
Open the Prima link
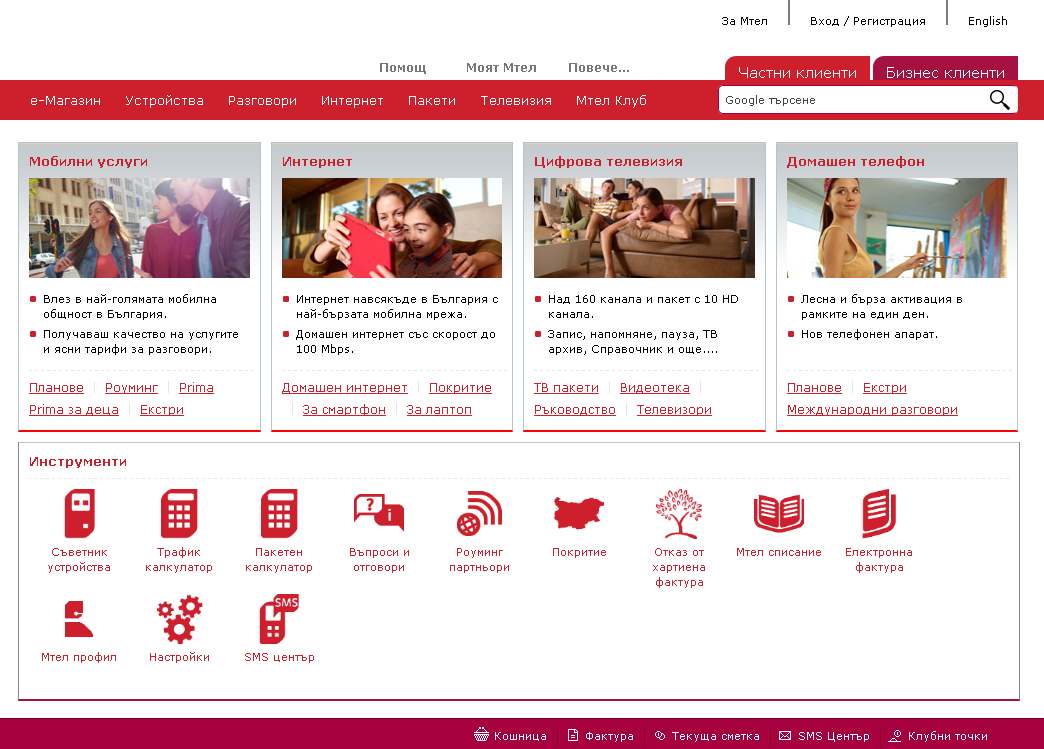coord(196,387)
